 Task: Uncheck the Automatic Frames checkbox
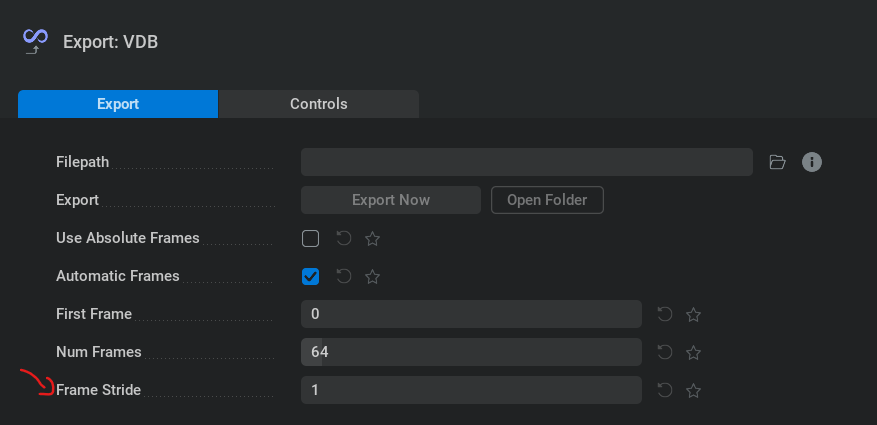coord(311,277)
